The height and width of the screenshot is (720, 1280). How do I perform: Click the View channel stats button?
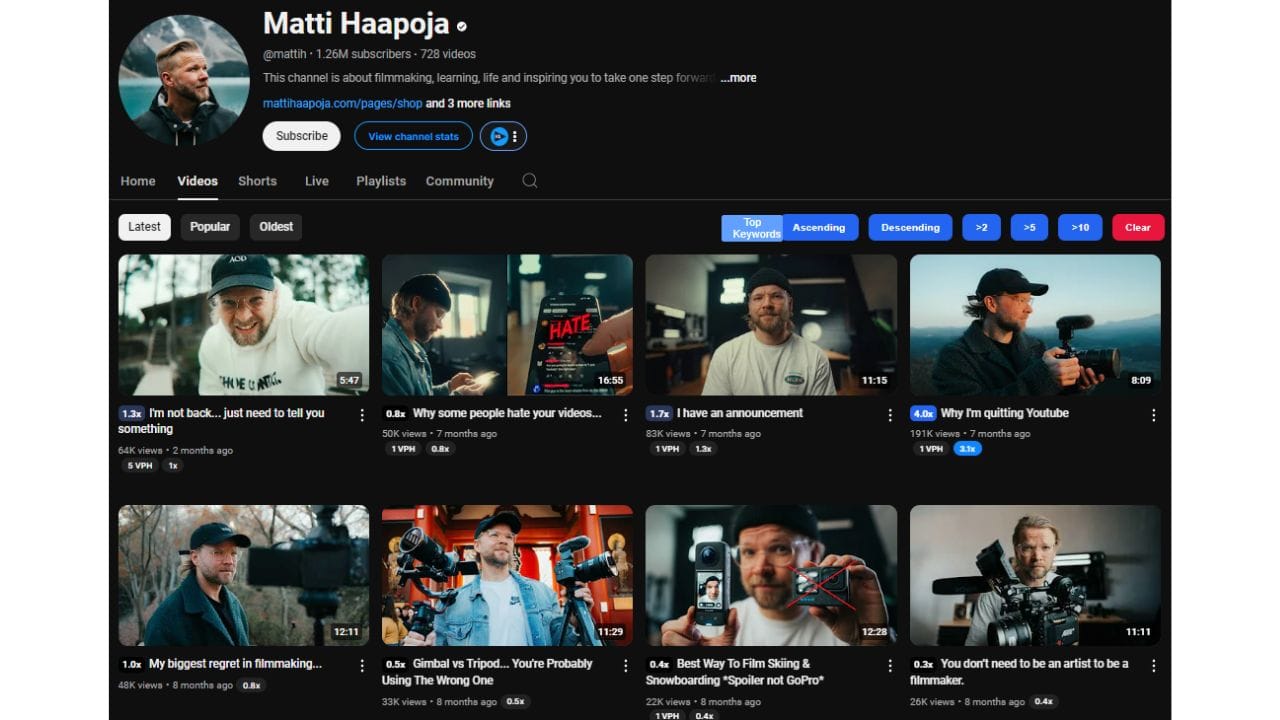[413, 136]
